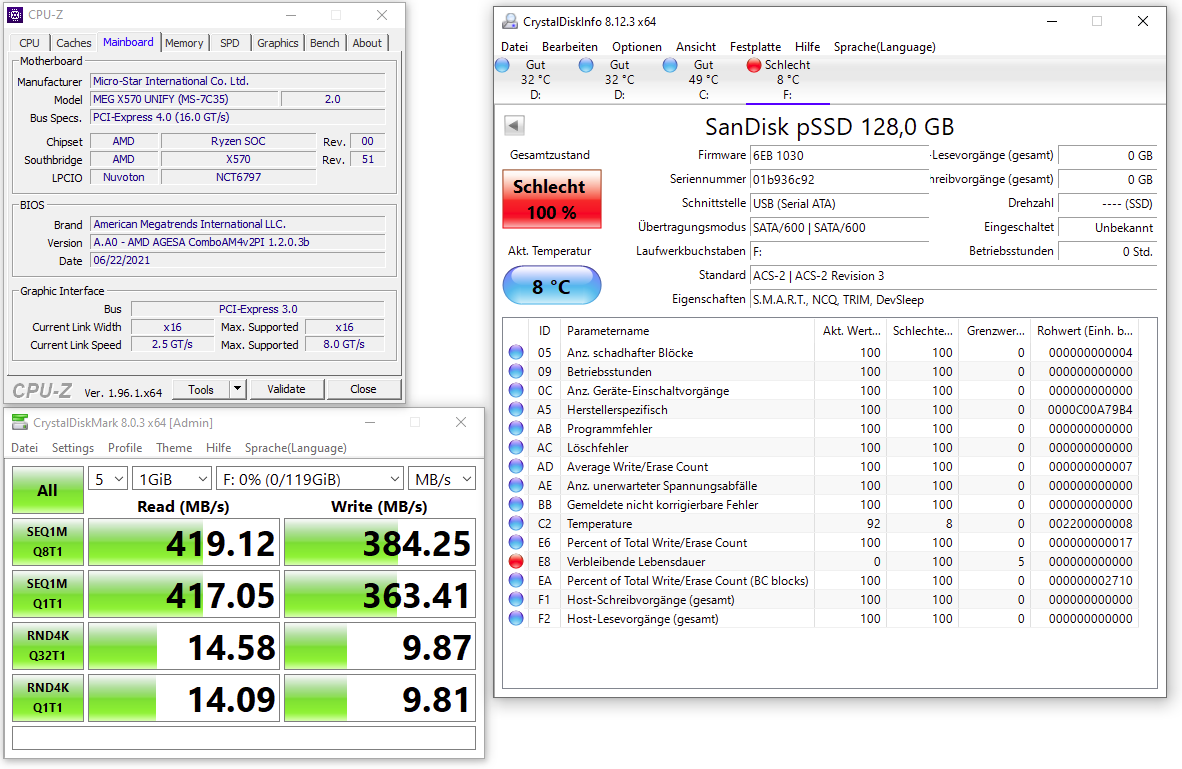Open the MB/s unit dropdown
This screenshot has width=1182, height=769.
(x=442, y=479)
